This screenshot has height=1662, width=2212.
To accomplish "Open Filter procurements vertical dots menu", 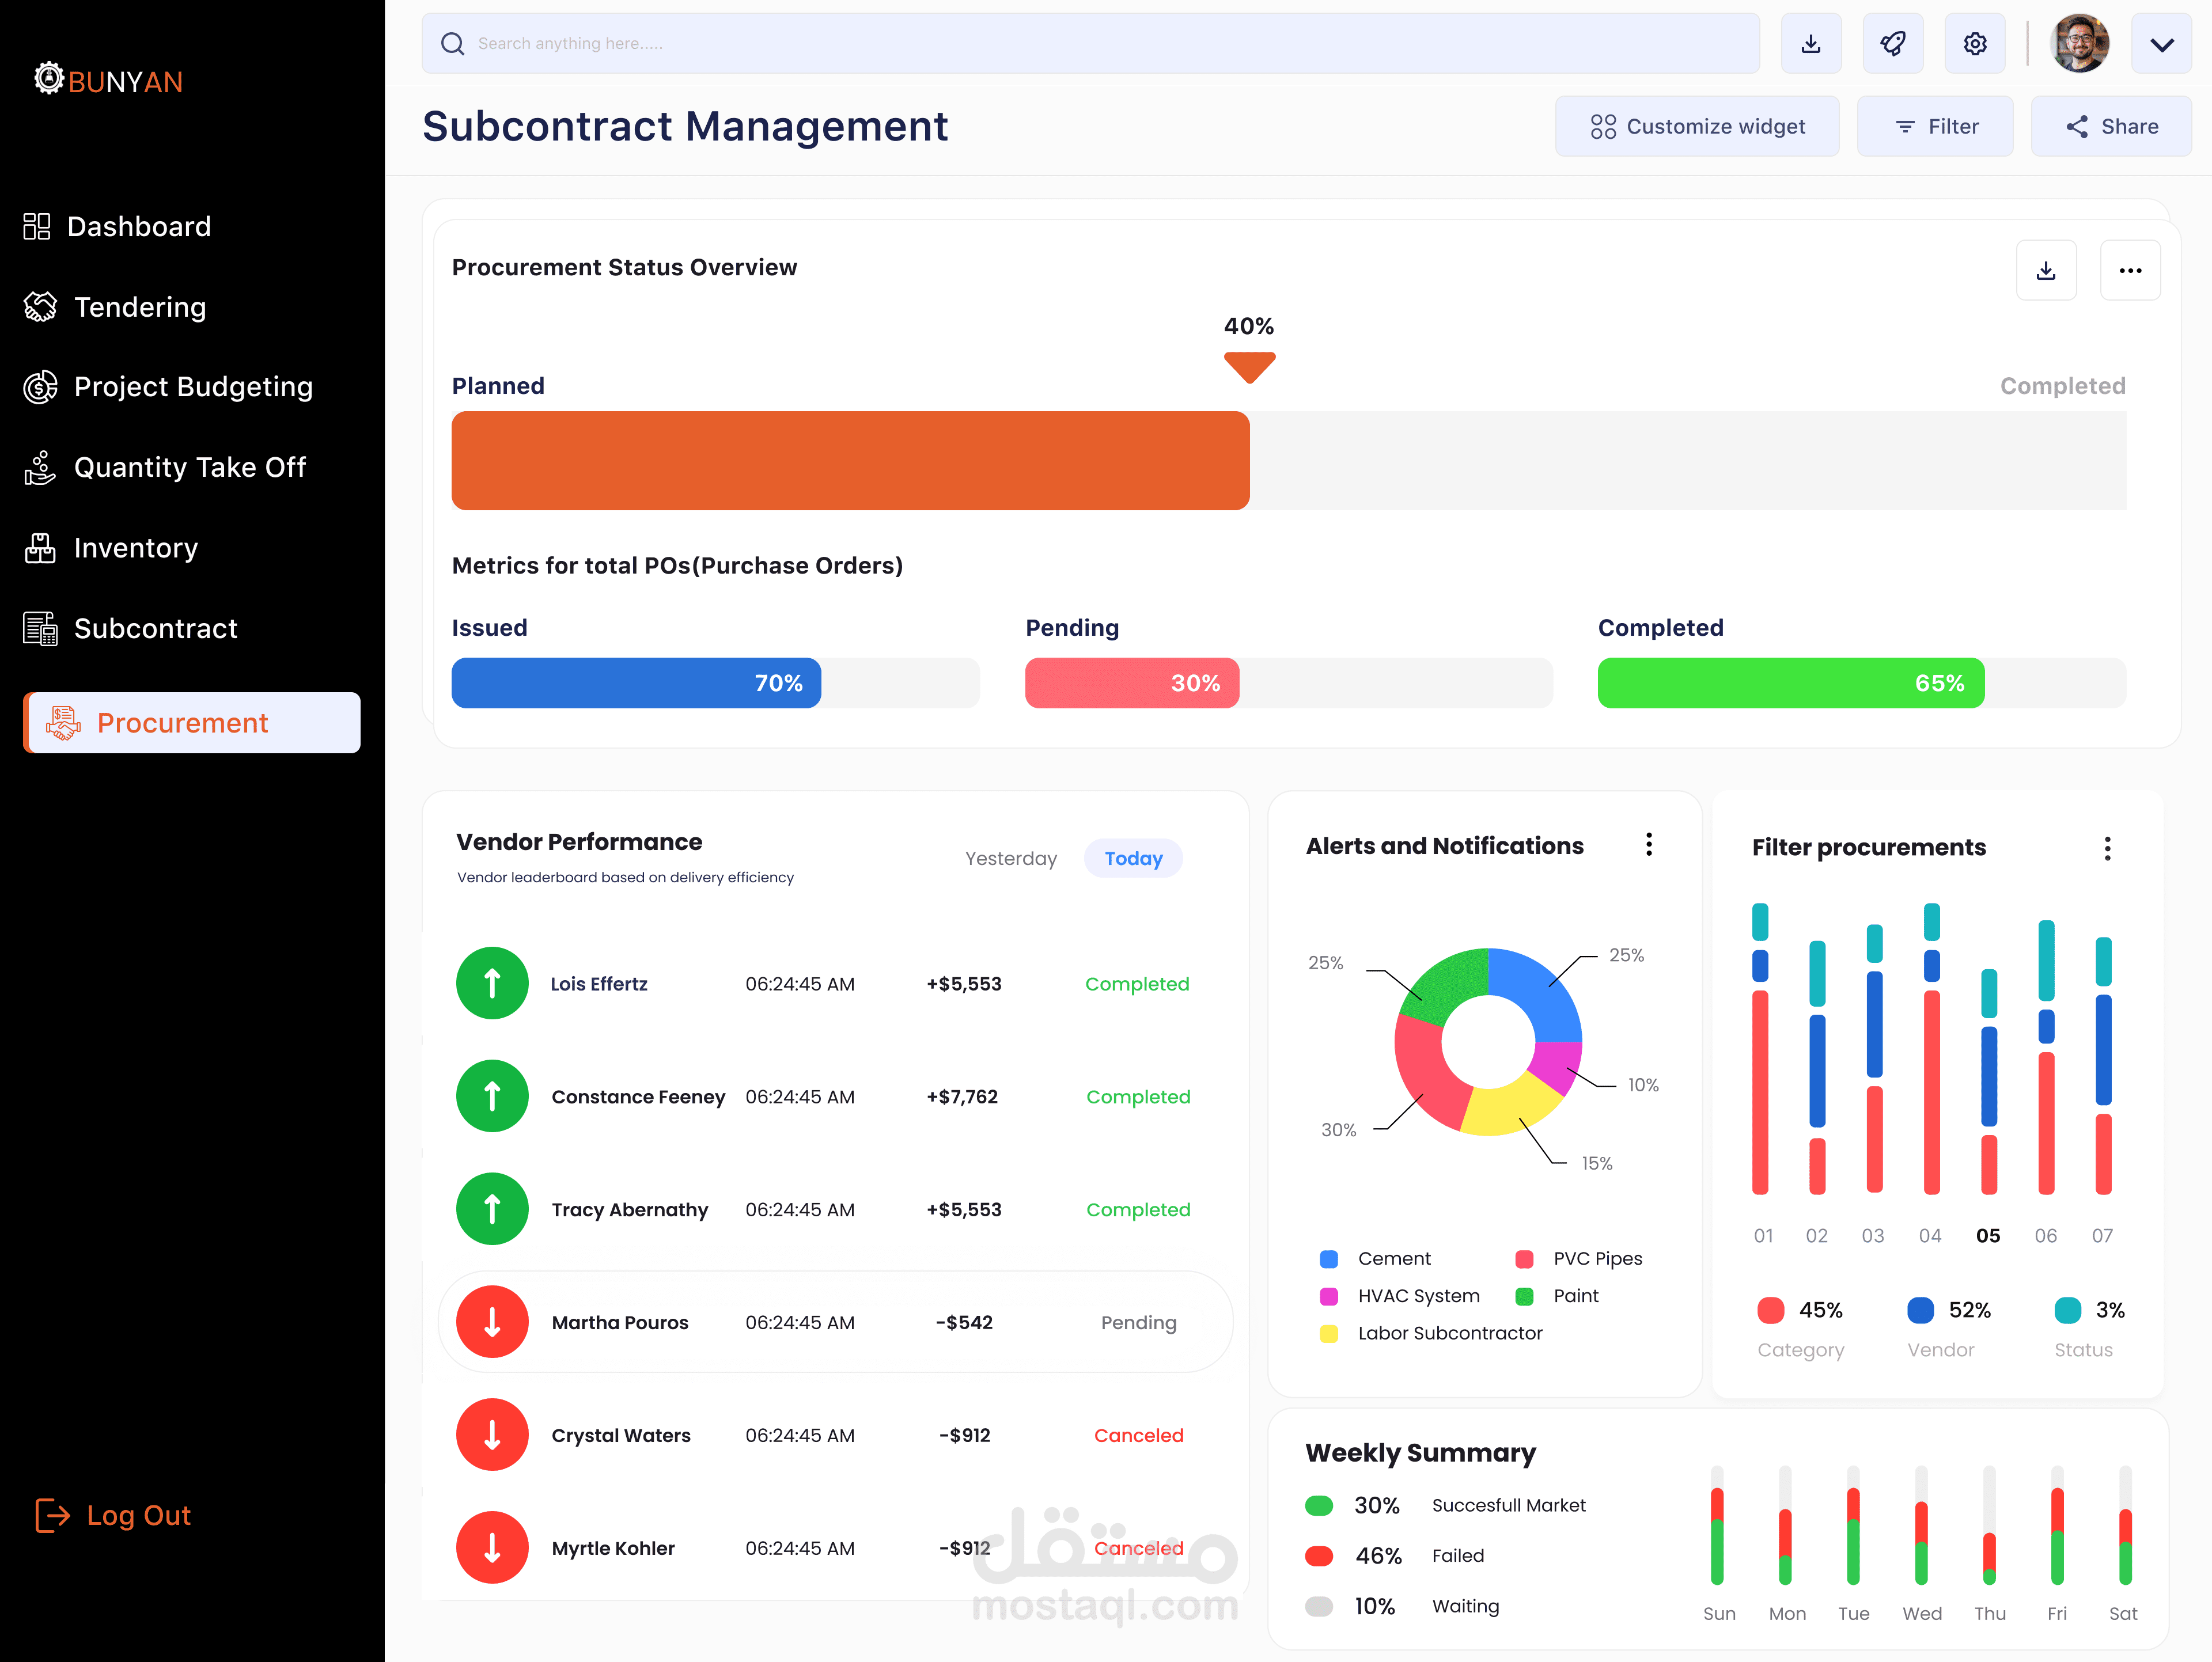I will [2107, 848].
